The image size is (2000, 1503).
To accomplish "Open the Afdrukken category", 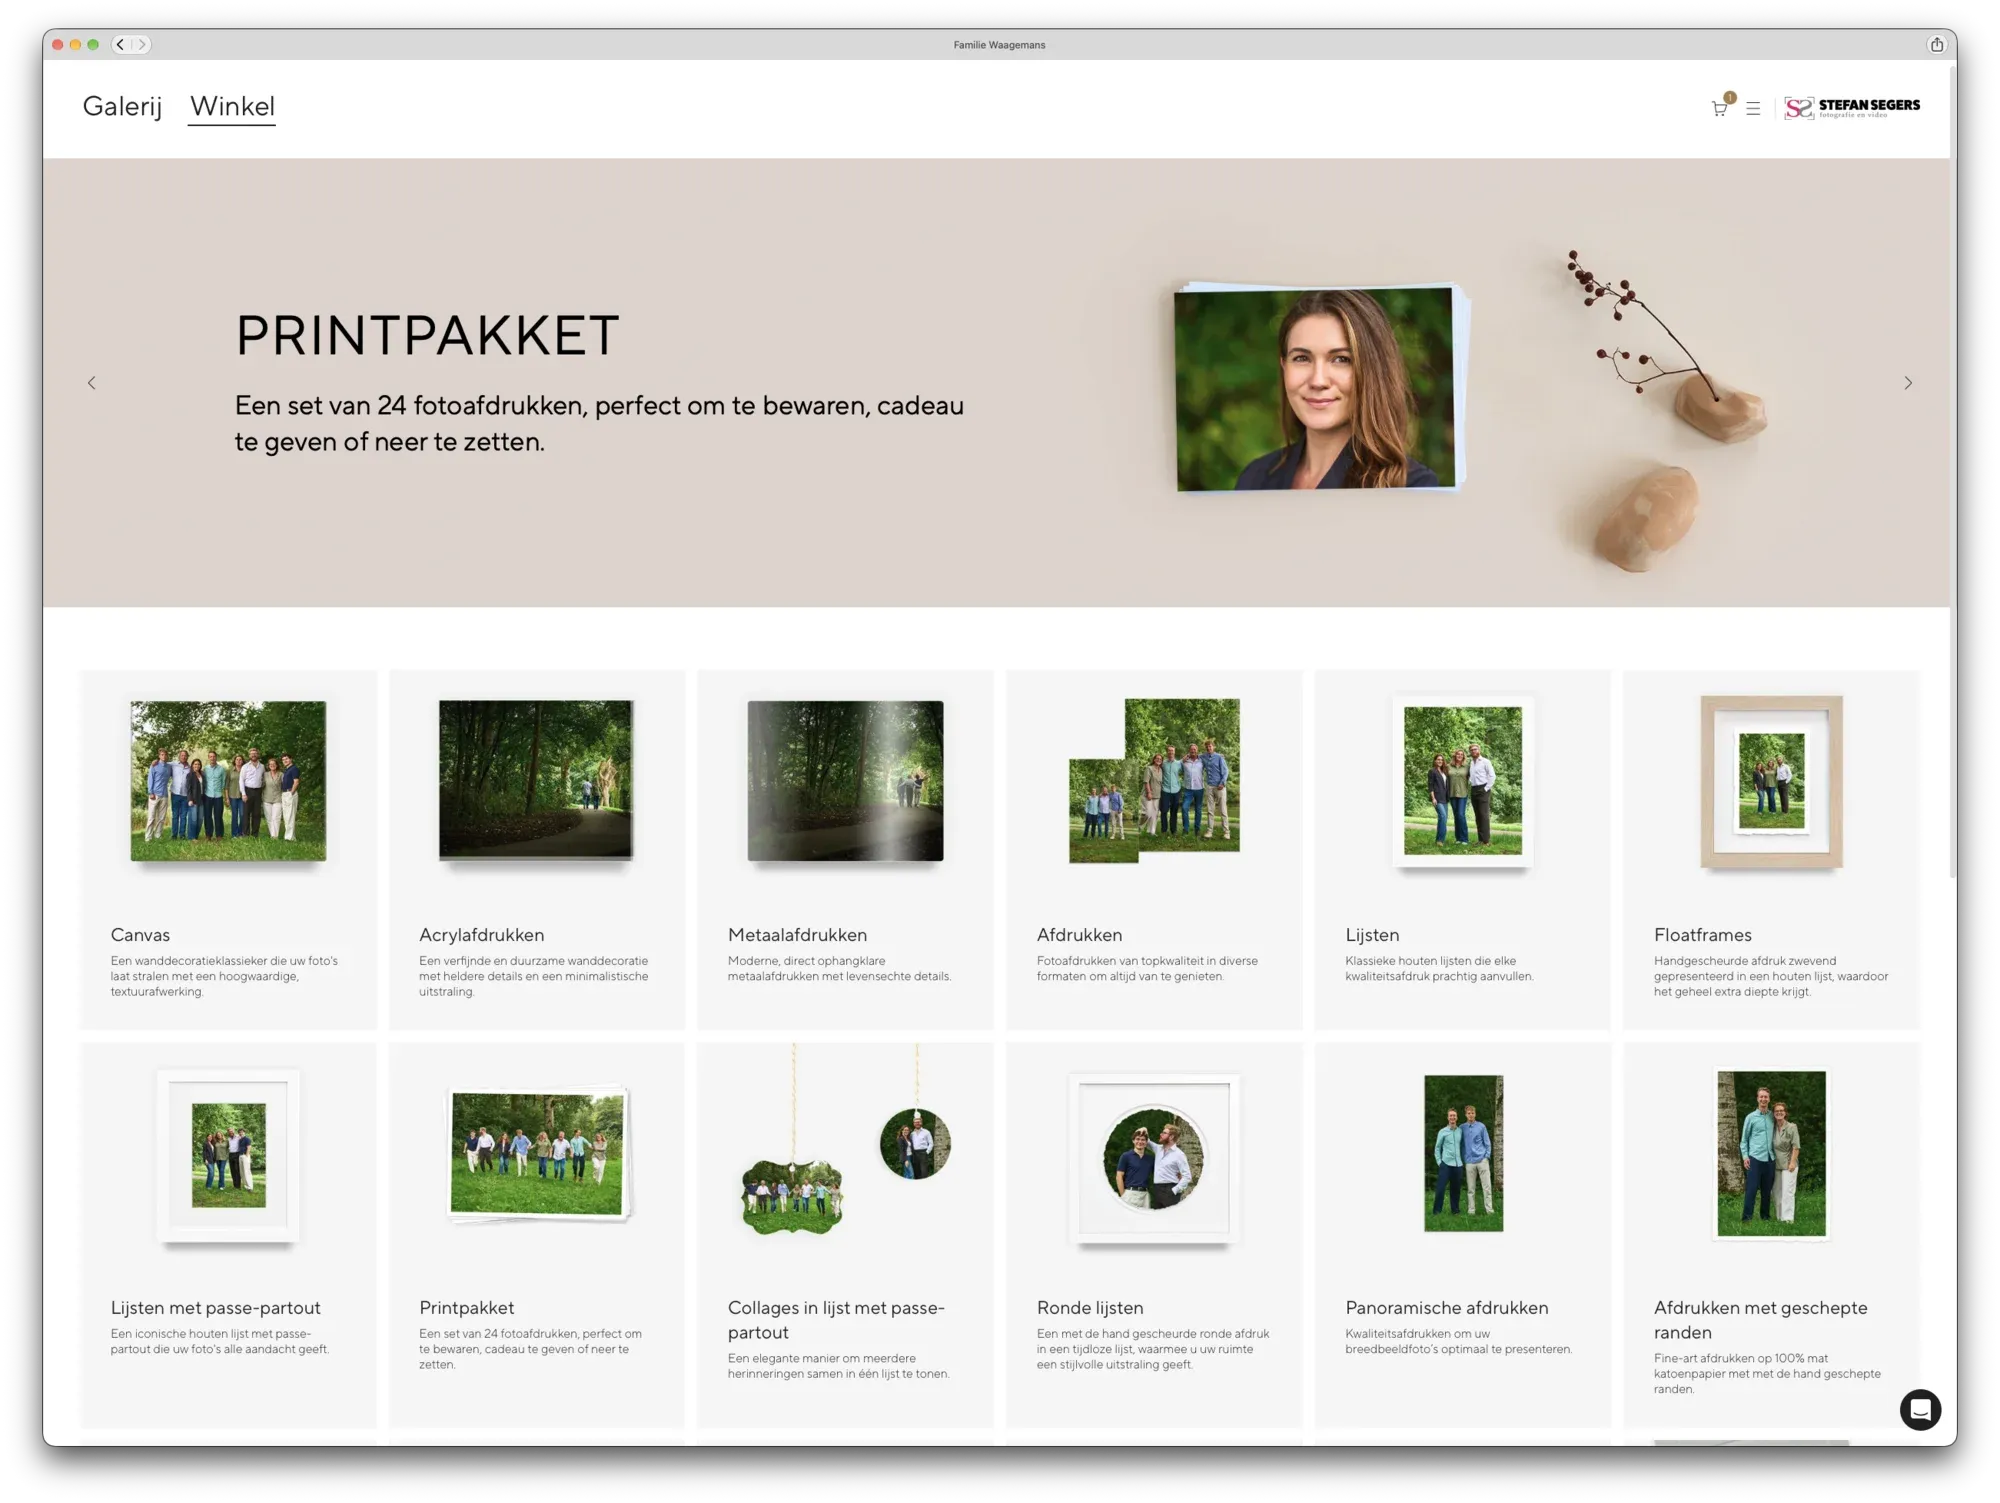I will [x=1154, y=849].
